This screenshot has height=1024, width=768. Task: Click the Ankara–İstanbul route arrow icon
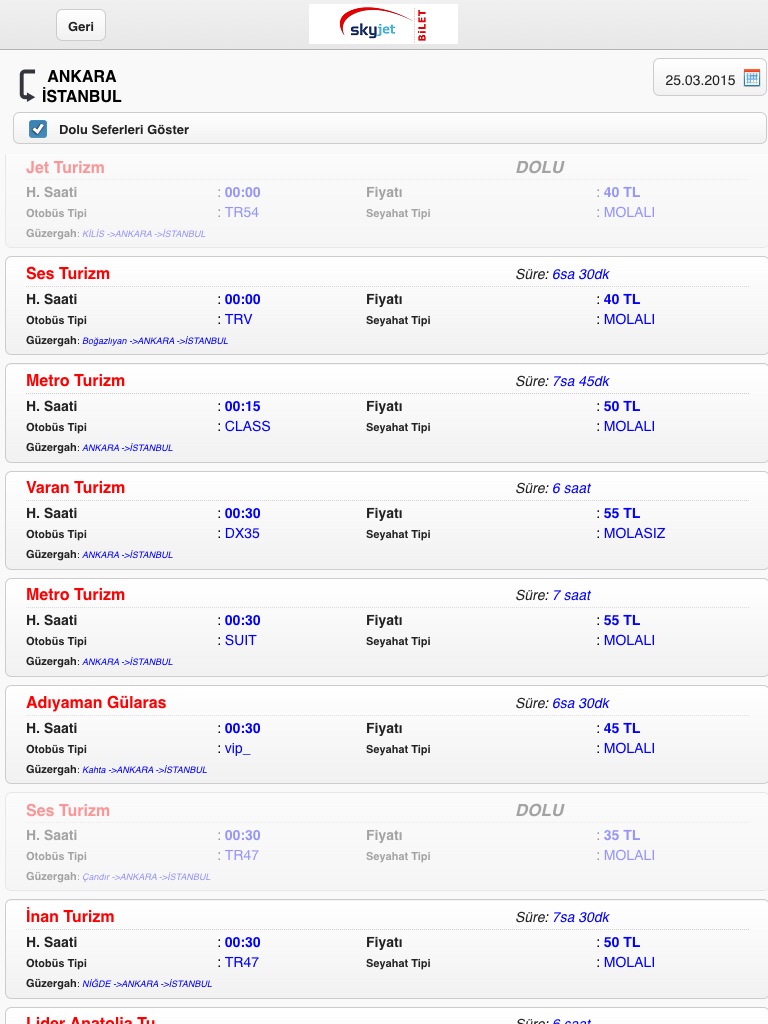(27, 86)
